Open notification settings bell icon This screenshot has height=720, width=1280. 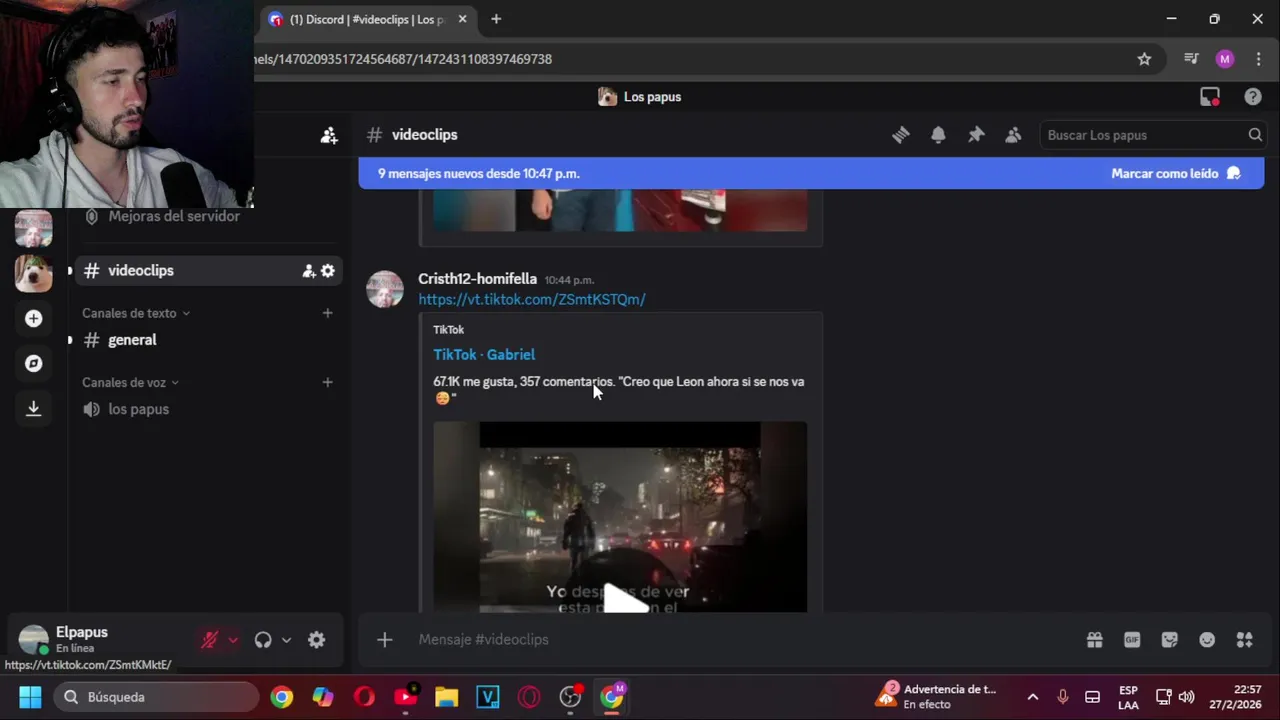tap(938, 135)
